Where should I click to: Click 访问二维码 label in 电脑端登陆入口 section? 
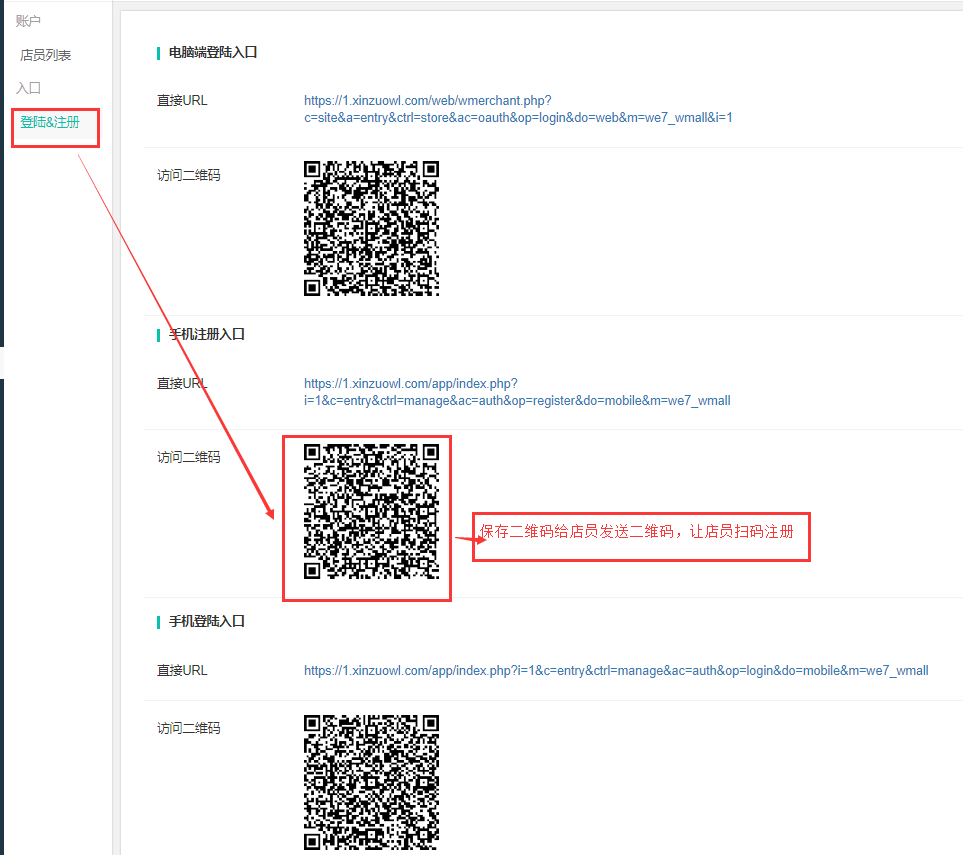pyautogui.click(x=189, y=175)
